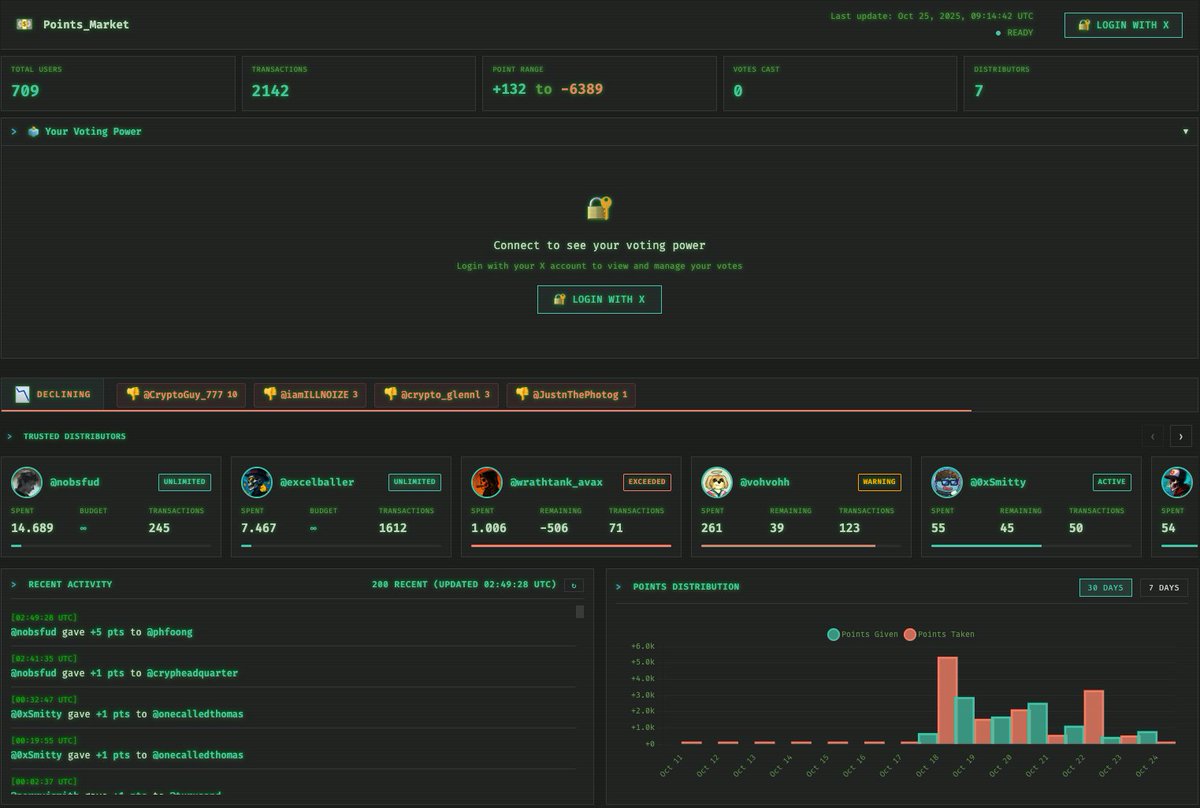
Task: Open the @JustnThePhotog declining chip
Action: point(571,394)
